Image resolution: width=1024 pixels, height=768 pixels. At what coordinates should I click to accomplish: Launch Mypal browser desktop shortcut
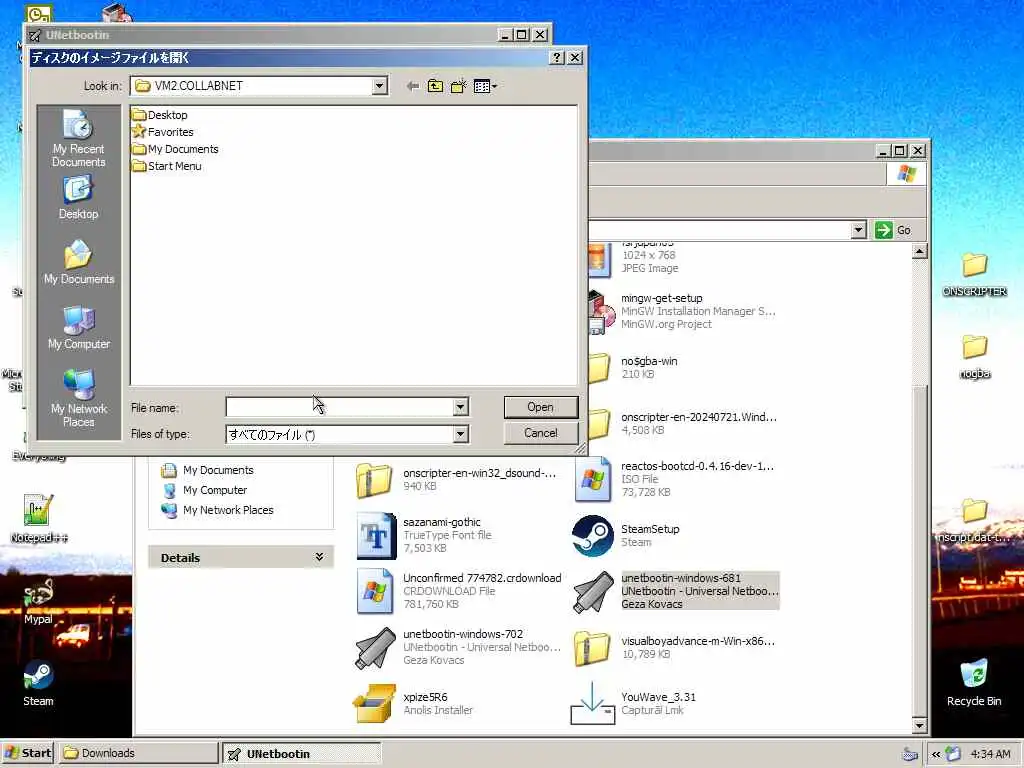pos(38,602)
